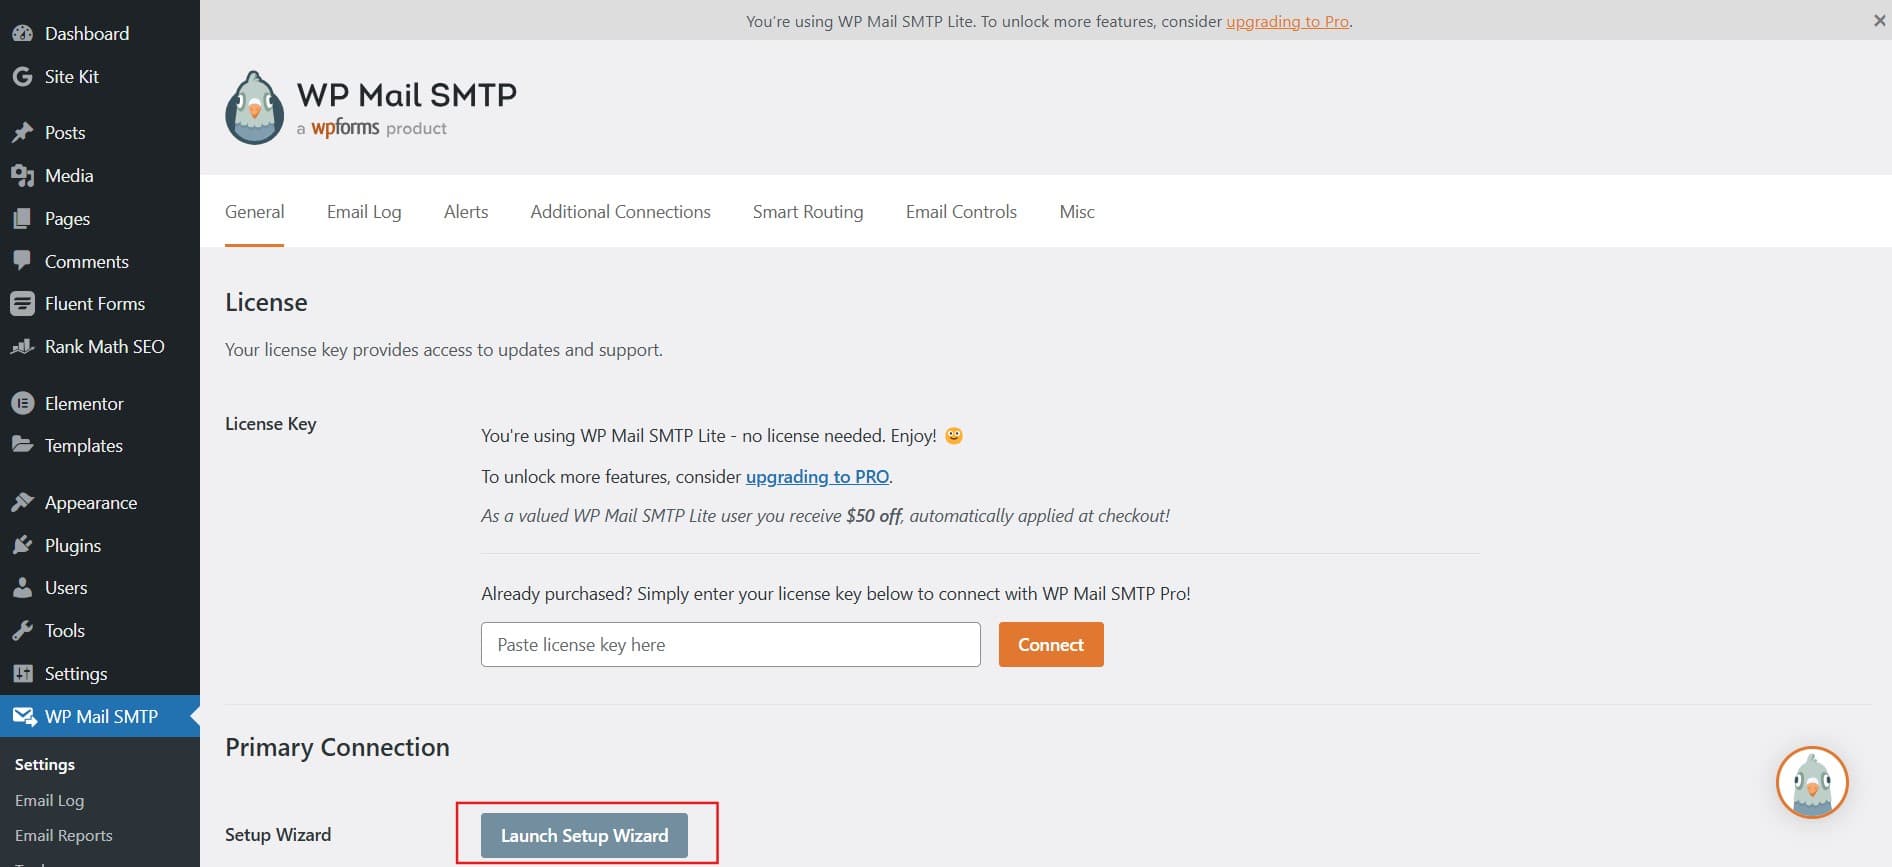Open Settings under WP Mail SMTP submenu
This screenshot has width=1892, height=867.
pos(45,764)
